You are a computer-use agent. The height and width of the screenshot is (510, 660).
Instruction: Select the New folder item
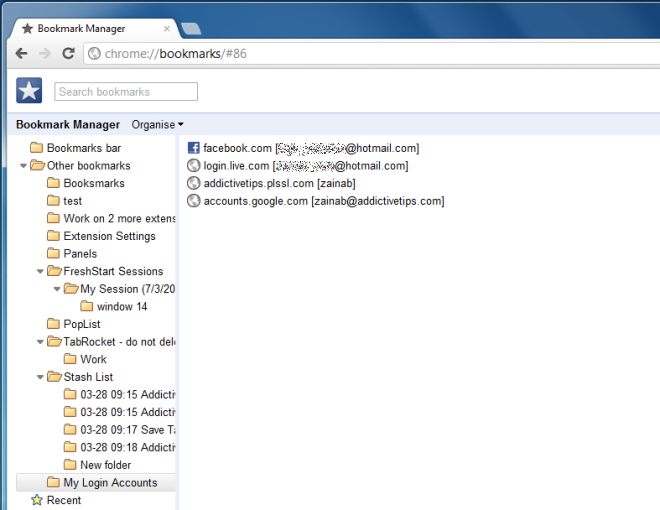pyautogui.click(x=105, y=465)
